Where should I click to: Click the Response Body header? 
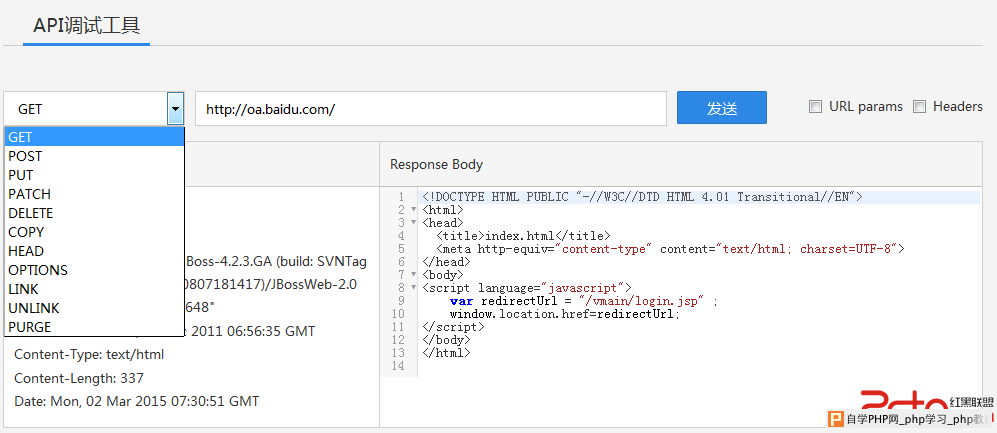(x=436, y=164)
